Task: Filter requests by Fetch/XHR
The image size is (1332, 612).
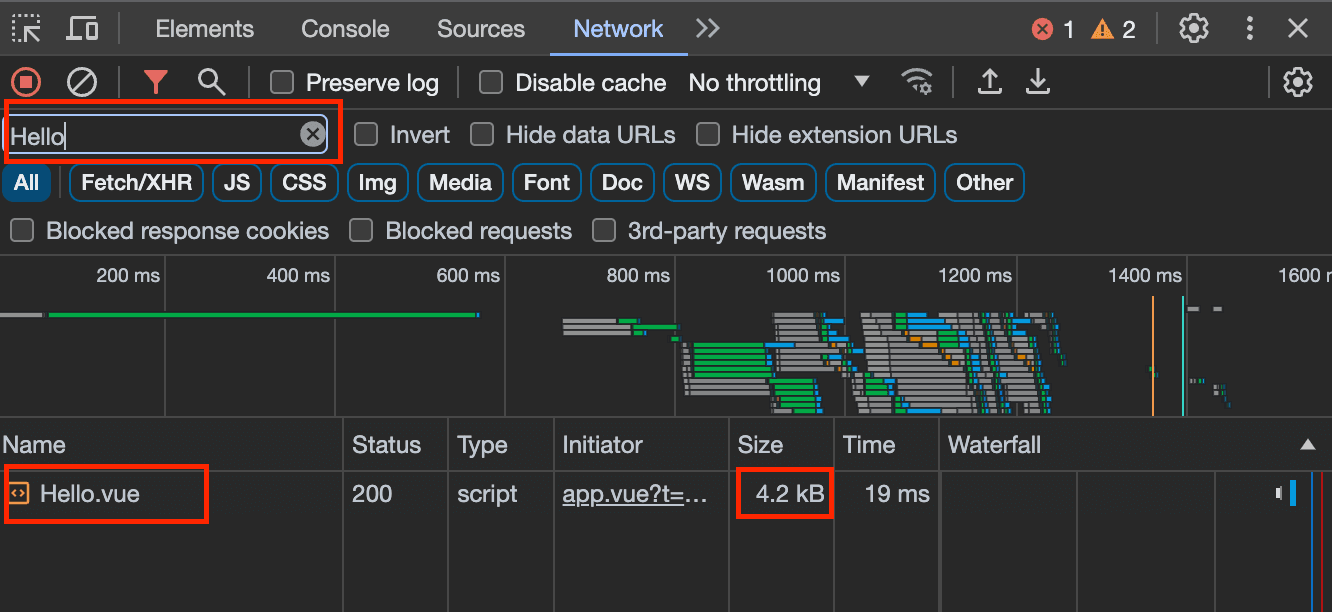Action: point(136,182)
